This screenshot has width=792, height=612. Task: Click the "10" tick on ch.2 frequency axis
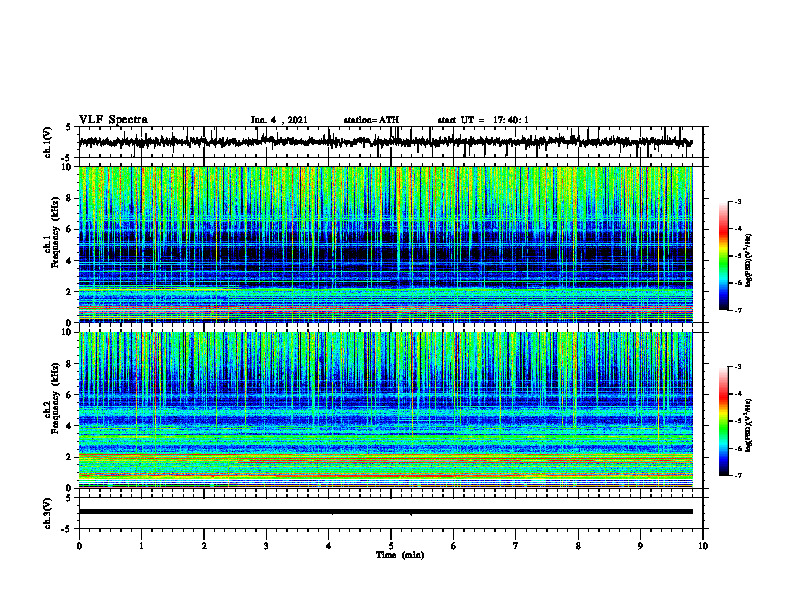[67, 333]
